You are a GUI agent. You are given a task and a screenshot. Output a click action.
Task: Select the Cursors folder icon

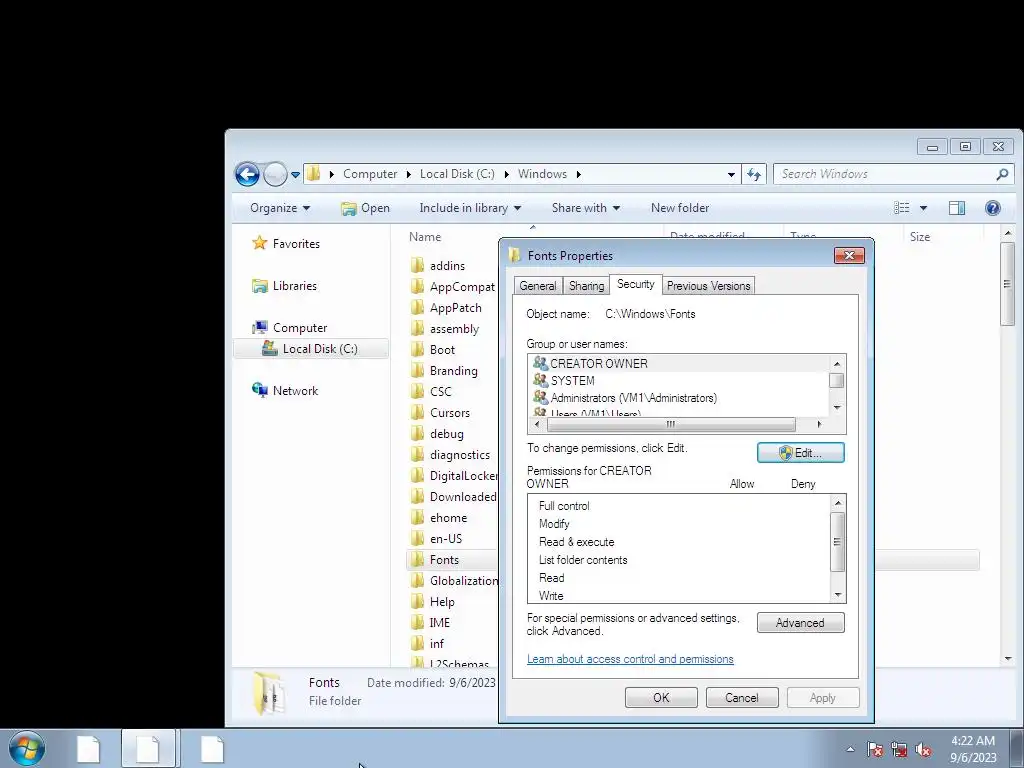click(x=418, y=412)
